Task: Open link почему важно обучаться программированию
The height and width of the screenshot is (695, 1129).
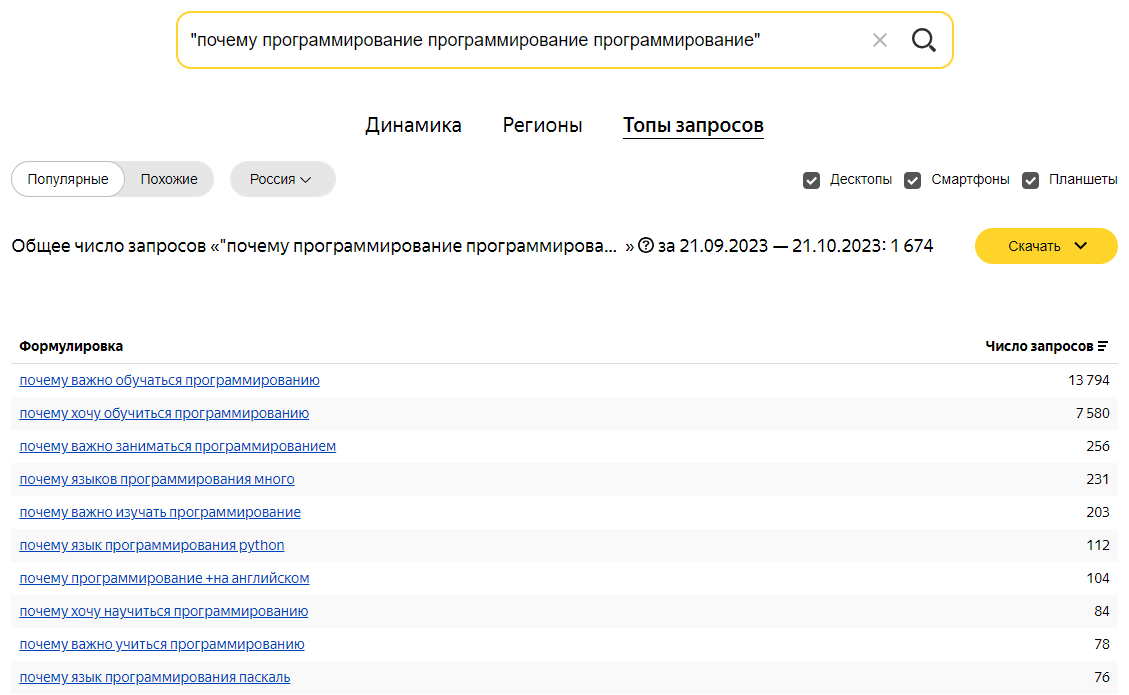Action: (x=169, y=380)
